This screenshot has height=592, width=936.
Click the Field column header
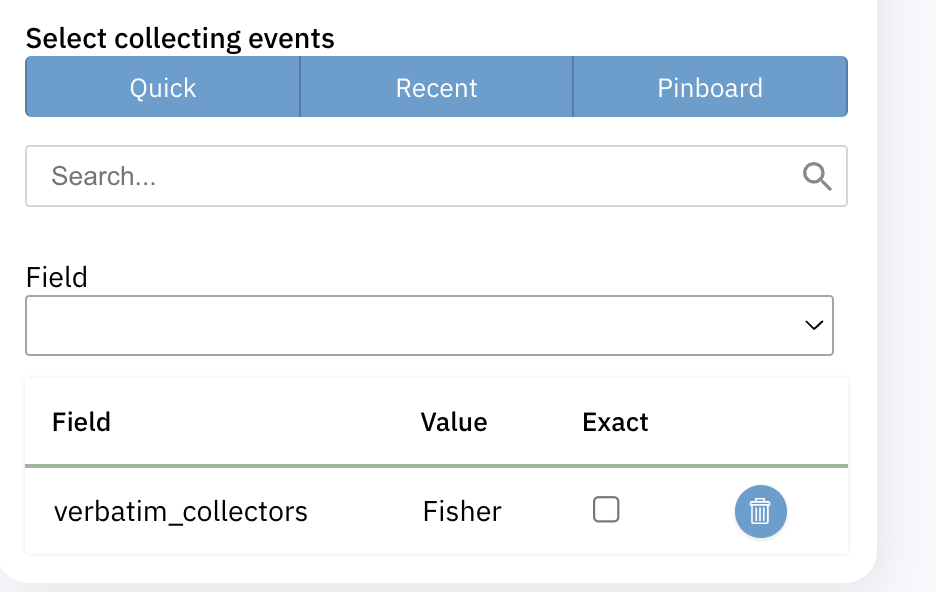point(81,422)
